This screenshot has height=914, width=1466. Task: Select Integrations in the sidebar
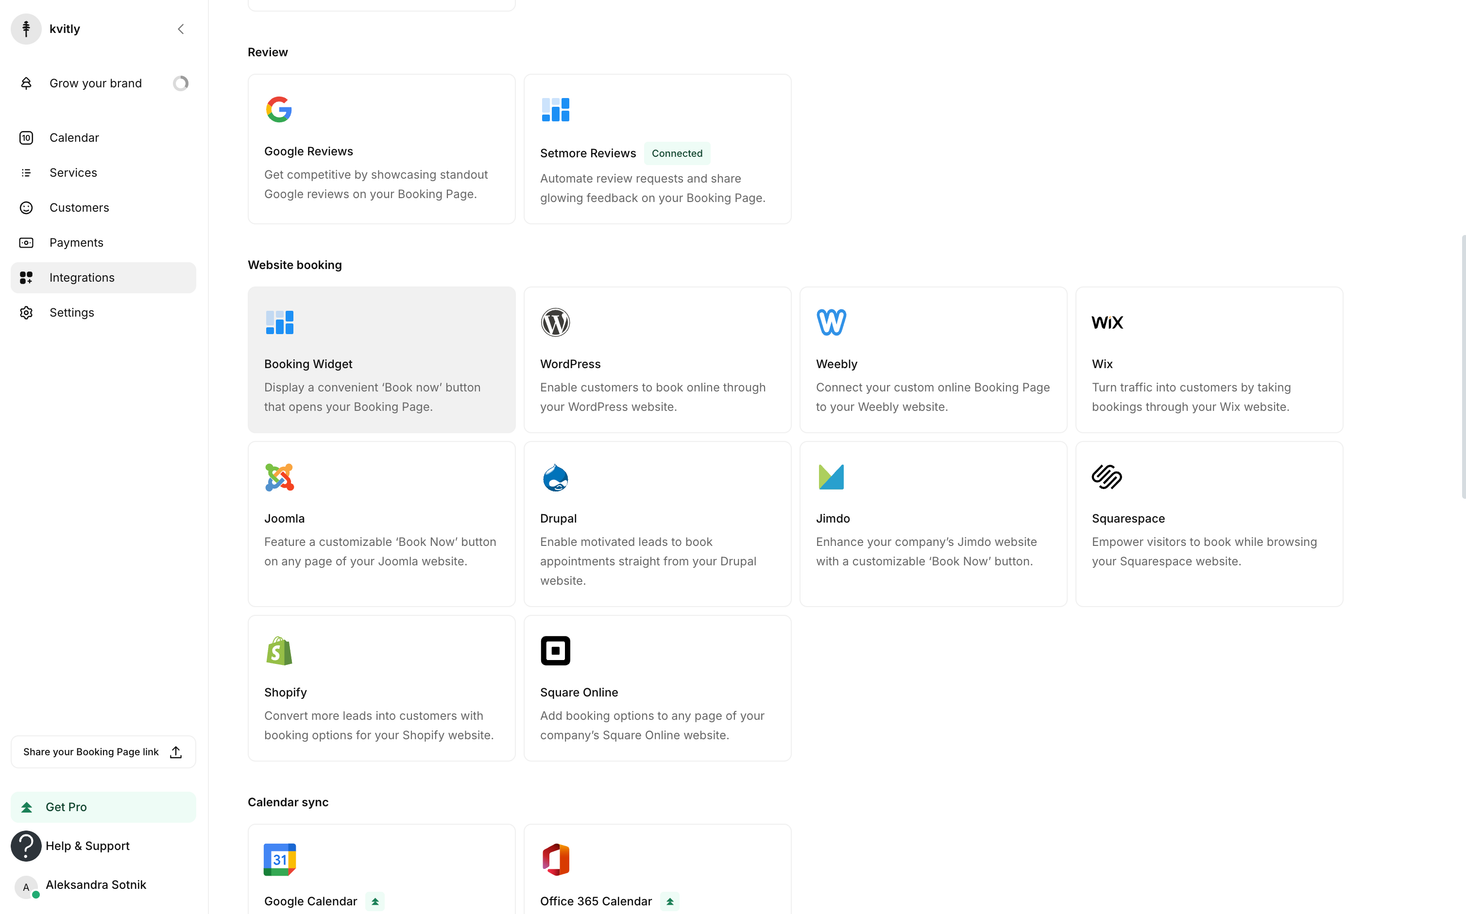pos(104,278)
